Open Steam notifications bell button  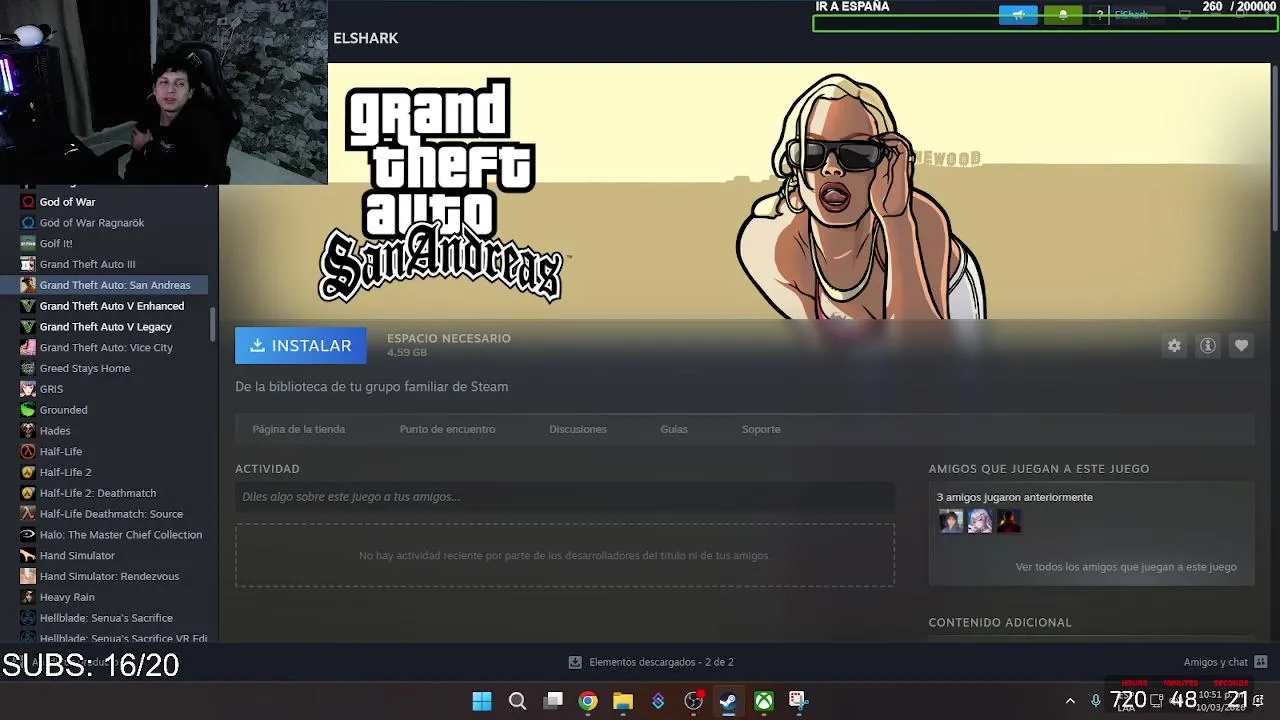point(1063,15)
